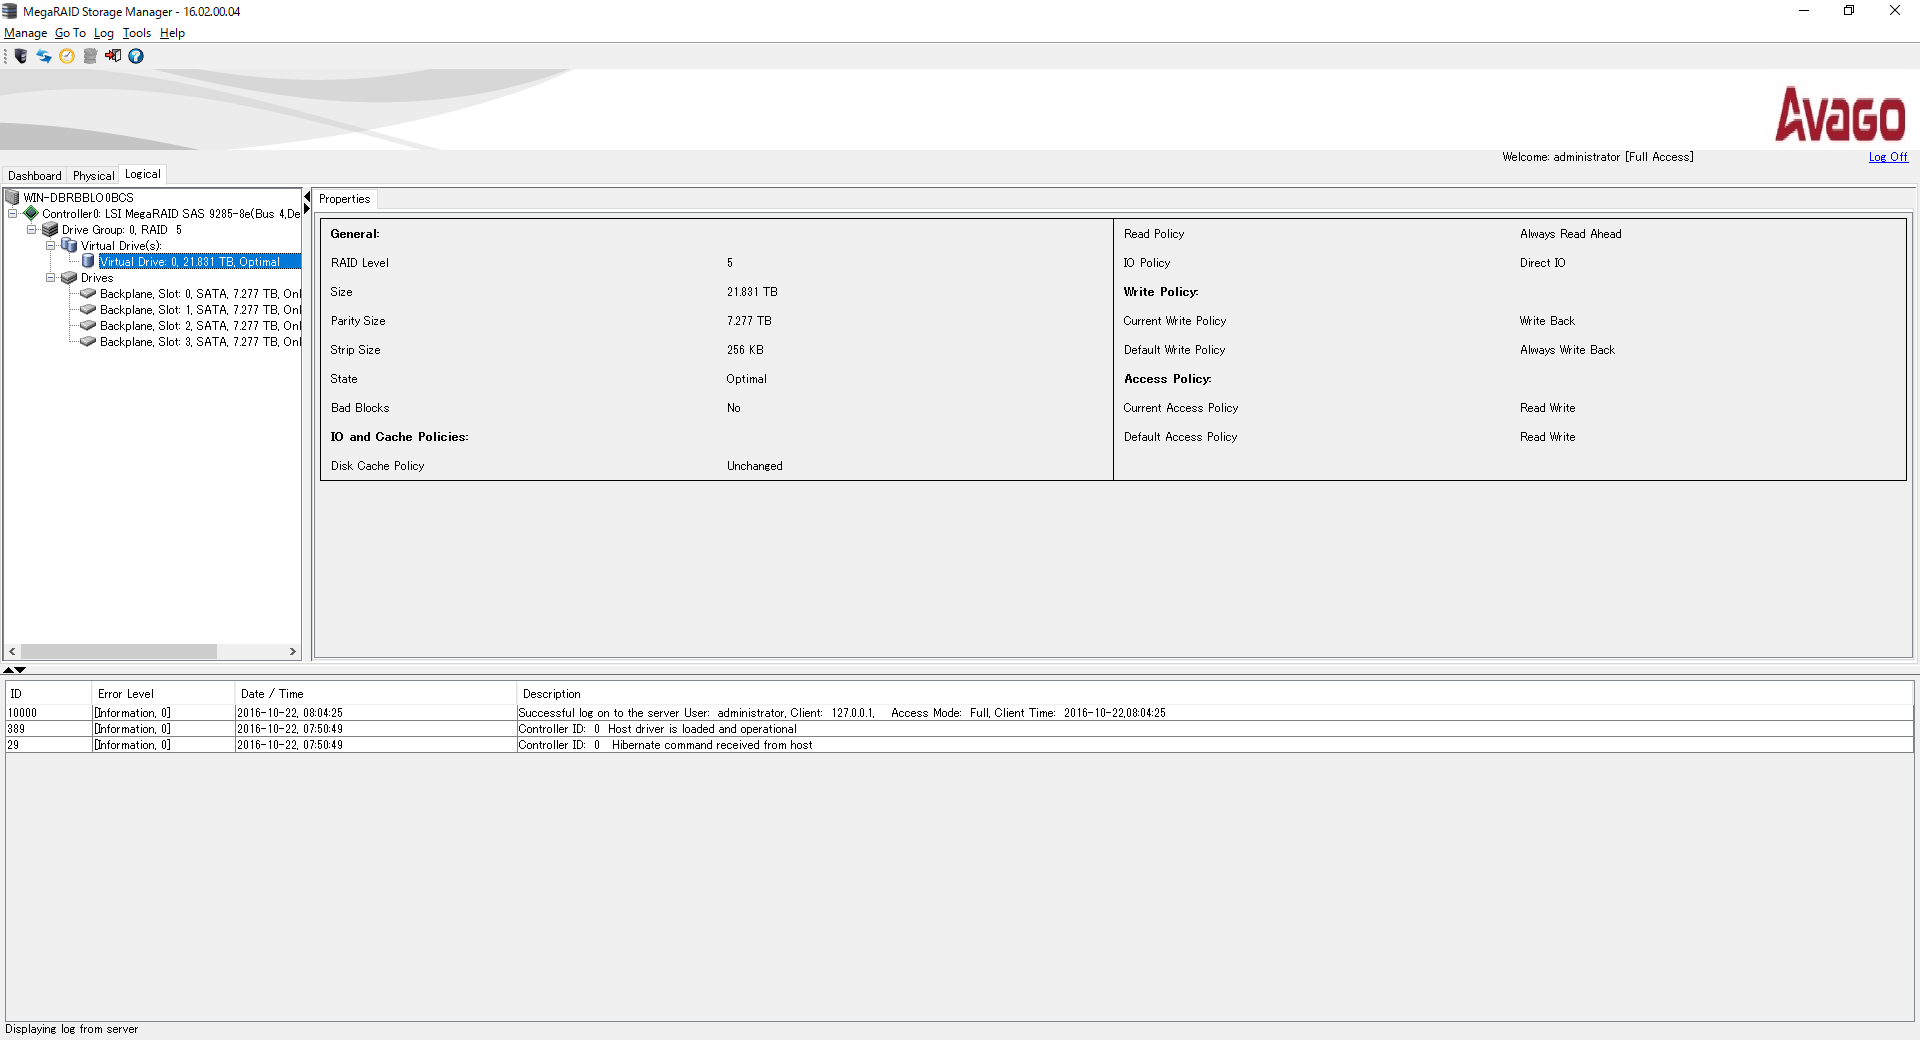
Task: Click the Size value '21.831 TB'
Action: (x=752, y=292)
